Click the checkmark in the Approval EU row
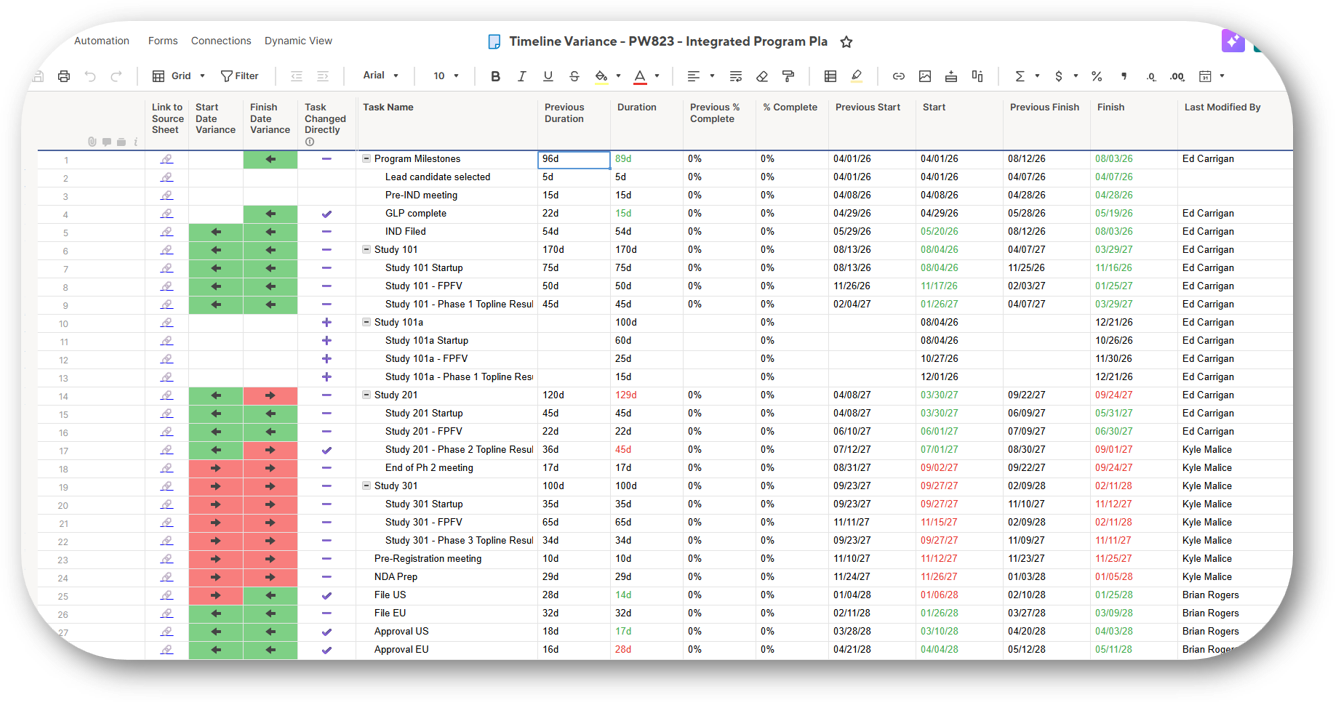 326,650
